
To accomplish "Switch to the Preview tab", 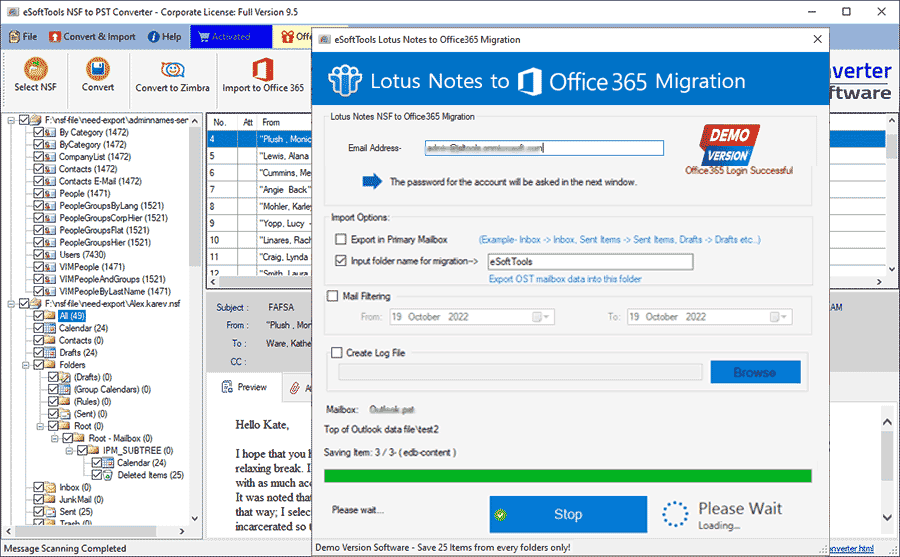I will [245, 387].
